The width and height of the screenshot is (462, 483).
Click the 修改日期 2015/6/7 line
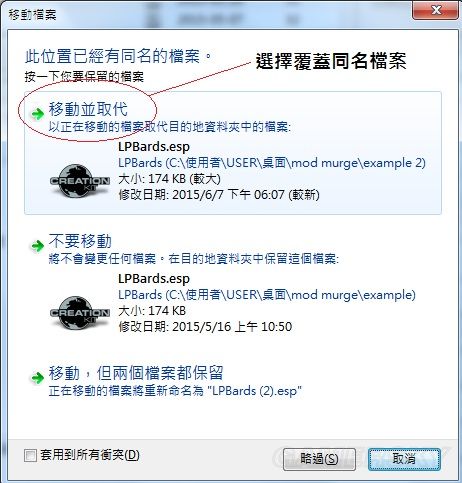click(x=219, y=195)
